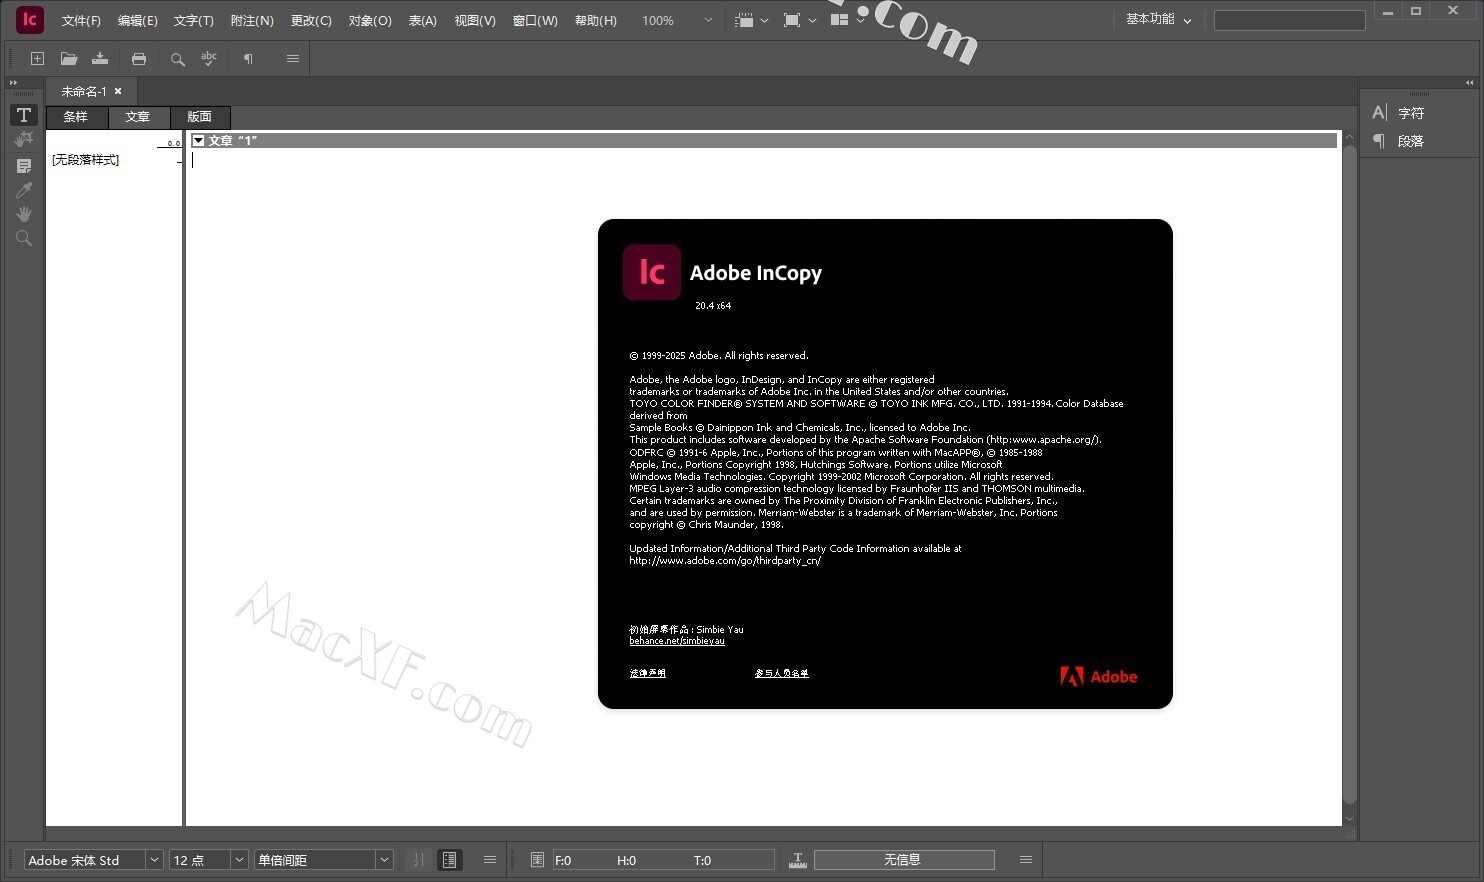Expand the toolbox with the double arrow
The width and height of the screenshot is (1484, 882).
pyautogui.click(x=13, y=83)
